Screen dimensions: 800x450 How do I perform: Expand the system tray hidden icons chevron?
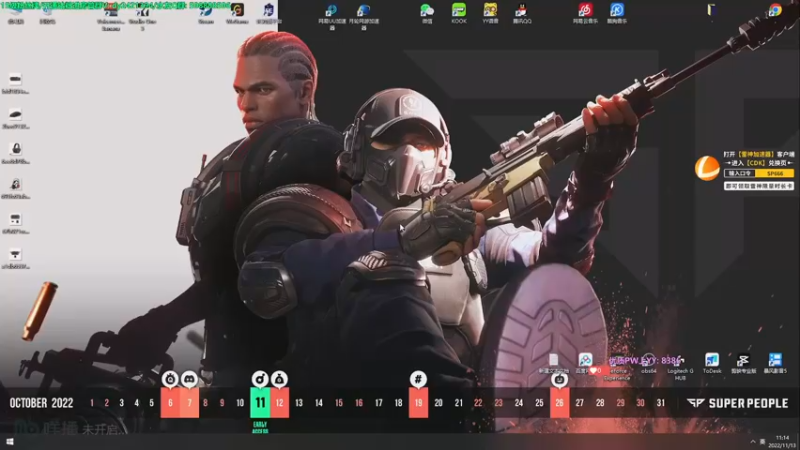coord(753,442)
